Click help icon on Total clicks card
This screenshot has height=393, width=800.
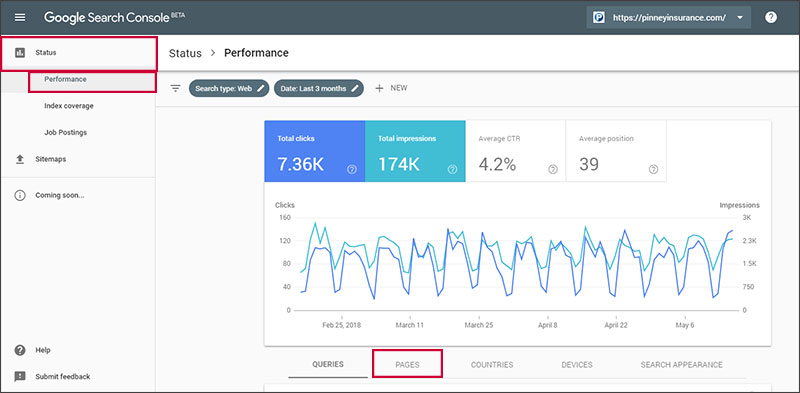[352, 170]
